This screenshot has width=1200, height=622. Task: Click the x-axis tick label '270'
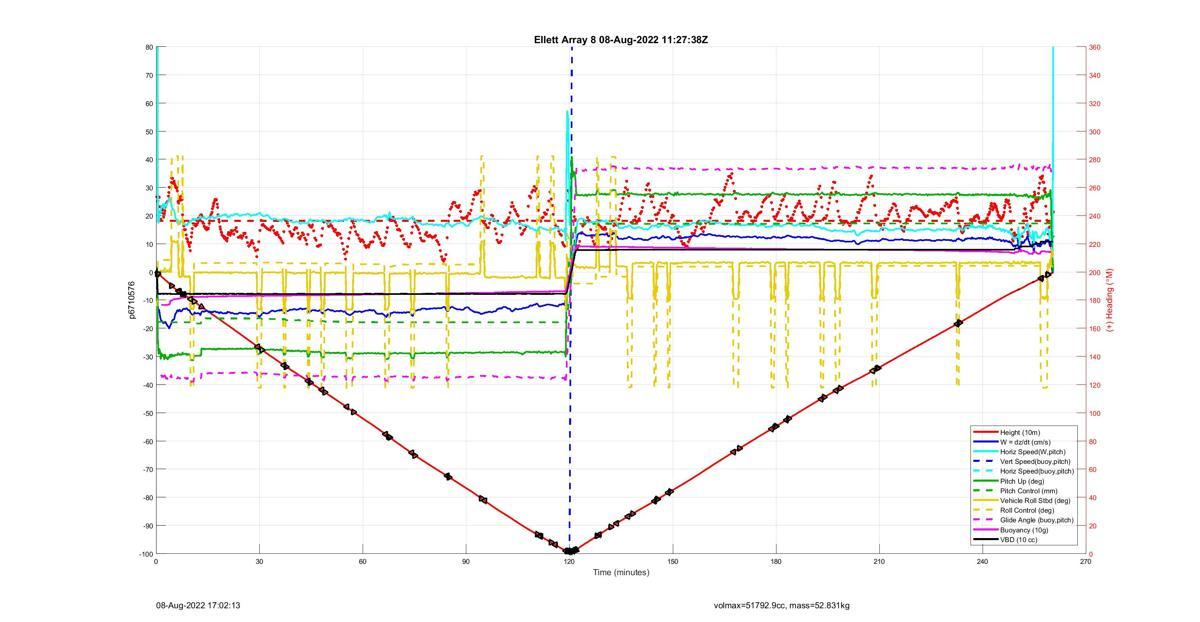[1086, 562]
